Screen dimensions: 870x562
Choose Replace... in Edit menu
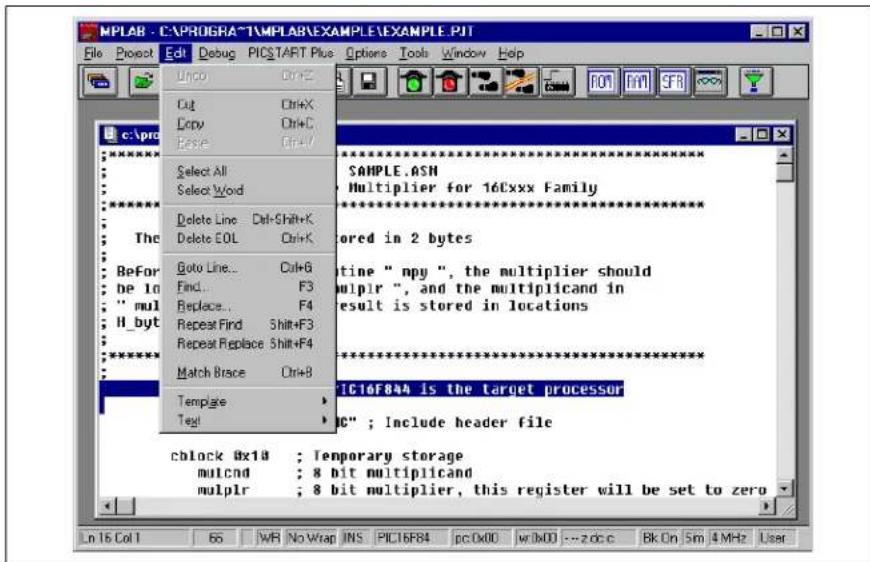point(247,306)
